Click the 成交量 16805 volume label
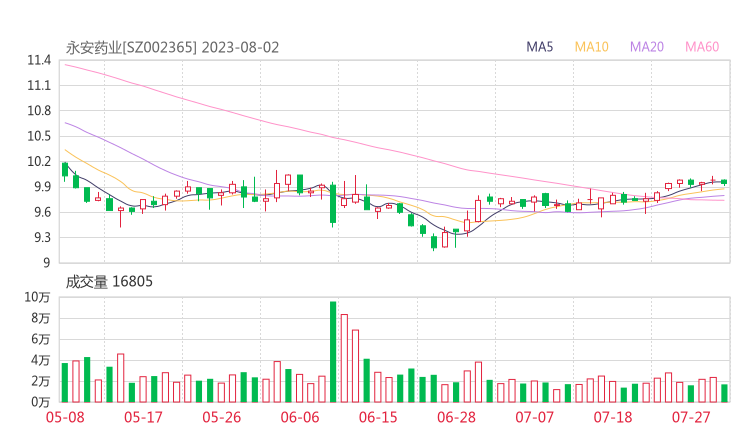 (109, 282)
